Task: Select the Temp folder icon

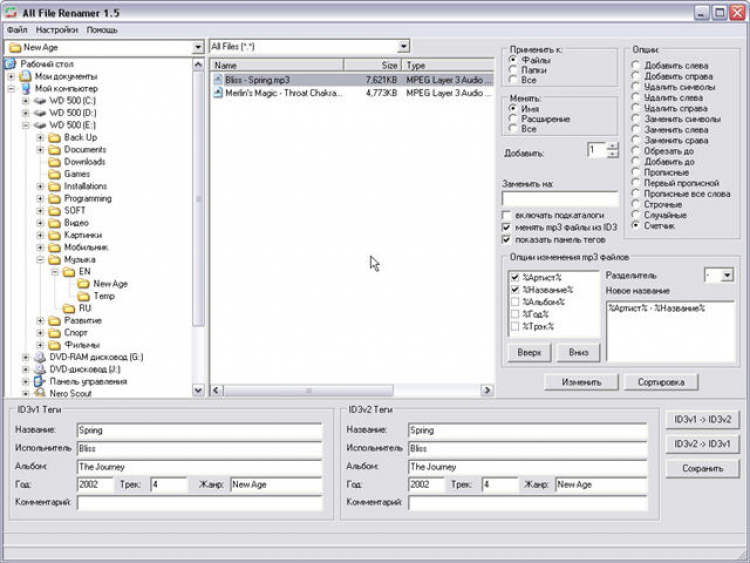Action: [84, 296]
